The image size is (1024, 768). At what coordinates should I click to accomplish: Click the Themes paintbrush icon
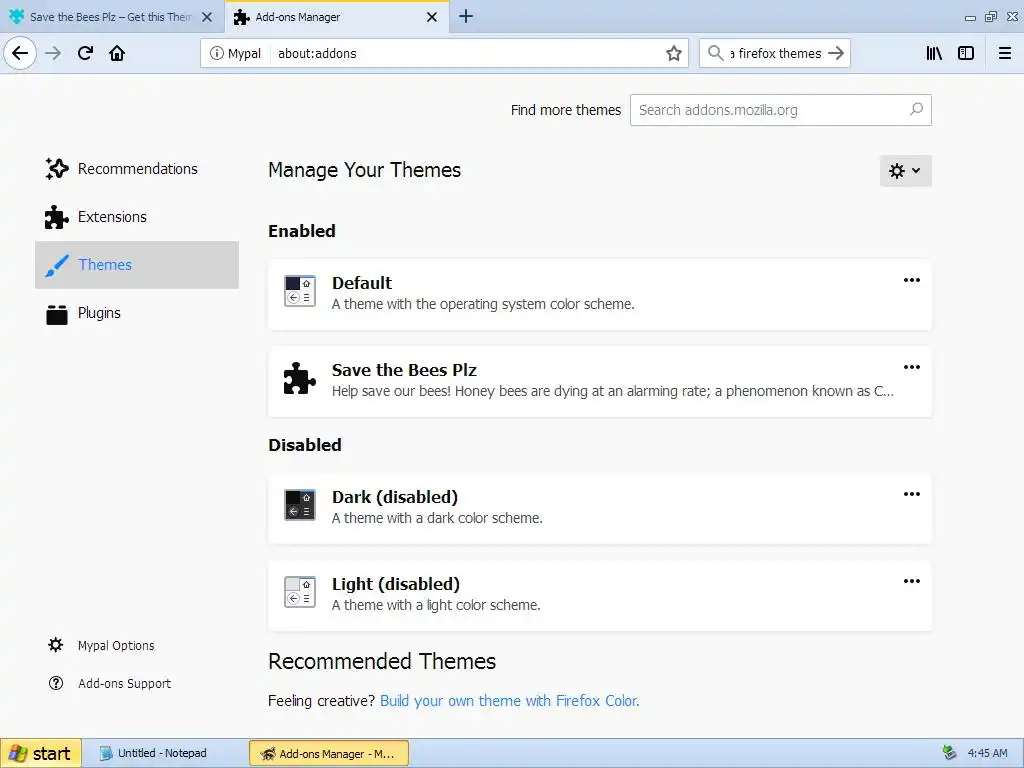click(x=57, y=264)
